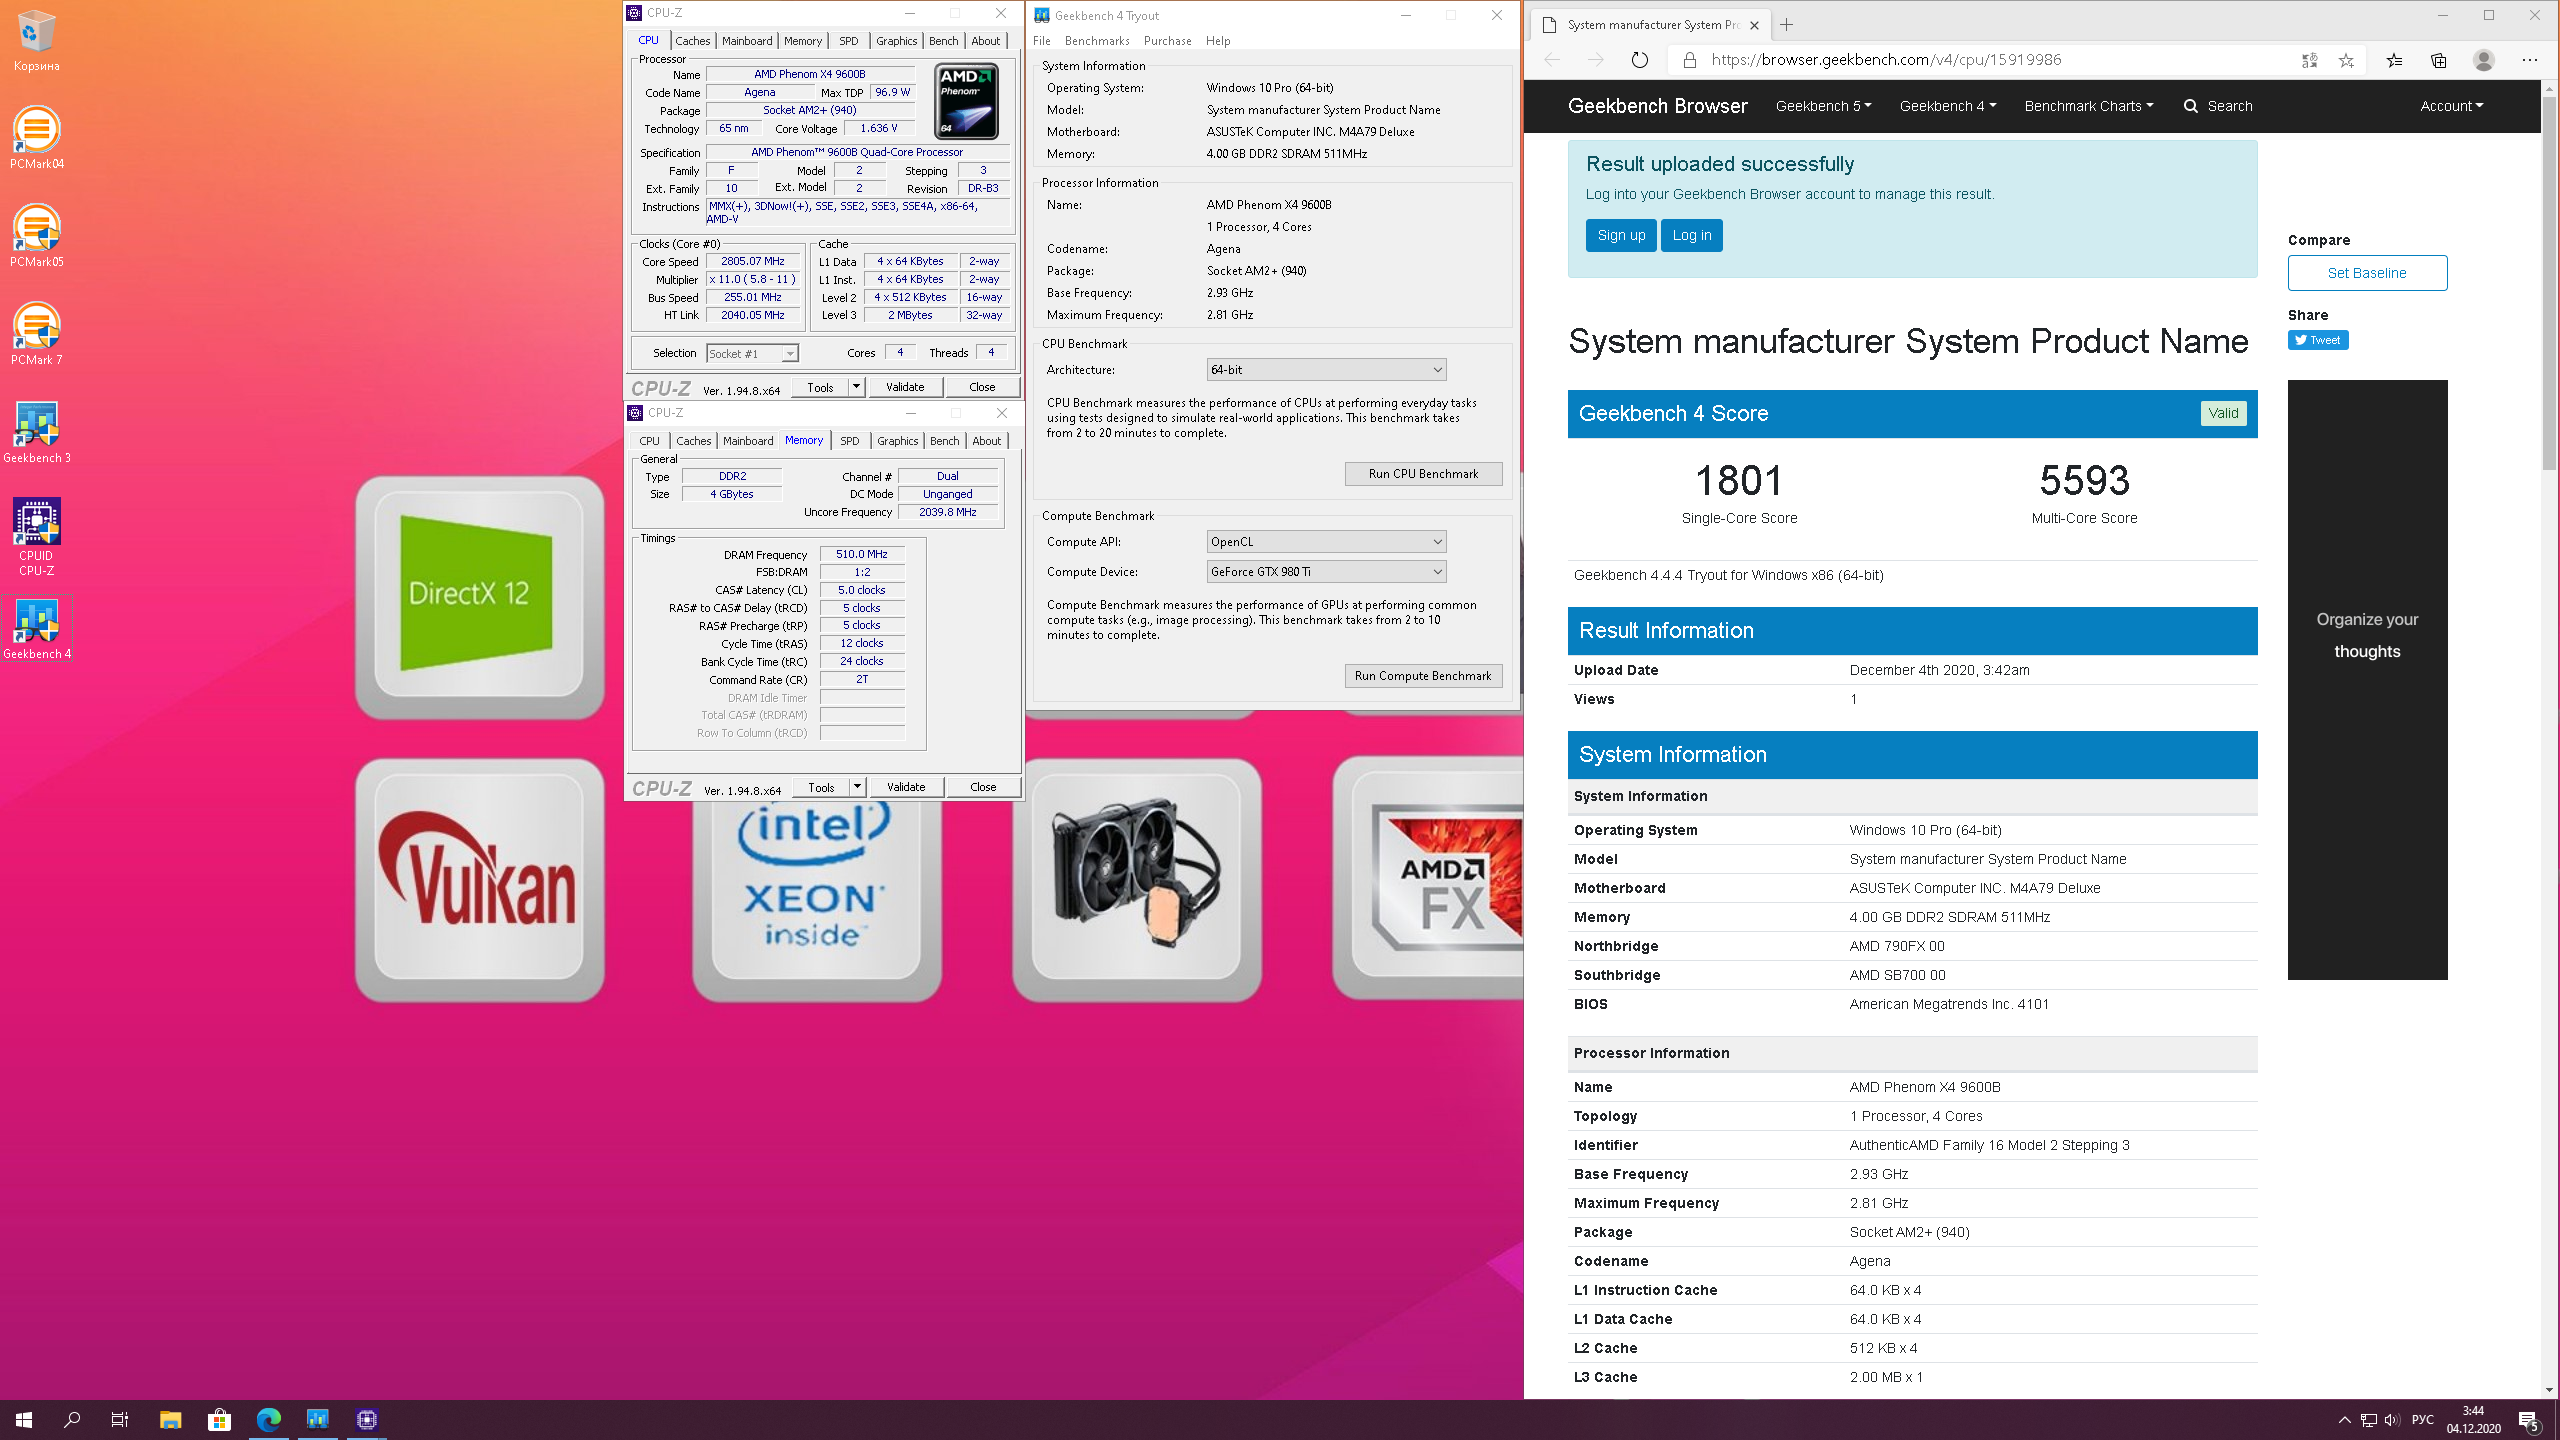Screen dimensions: 2560x1440
Task: Open File menu in Geekbench 4
Action: pyautogui.click(x=1042, y=41)
